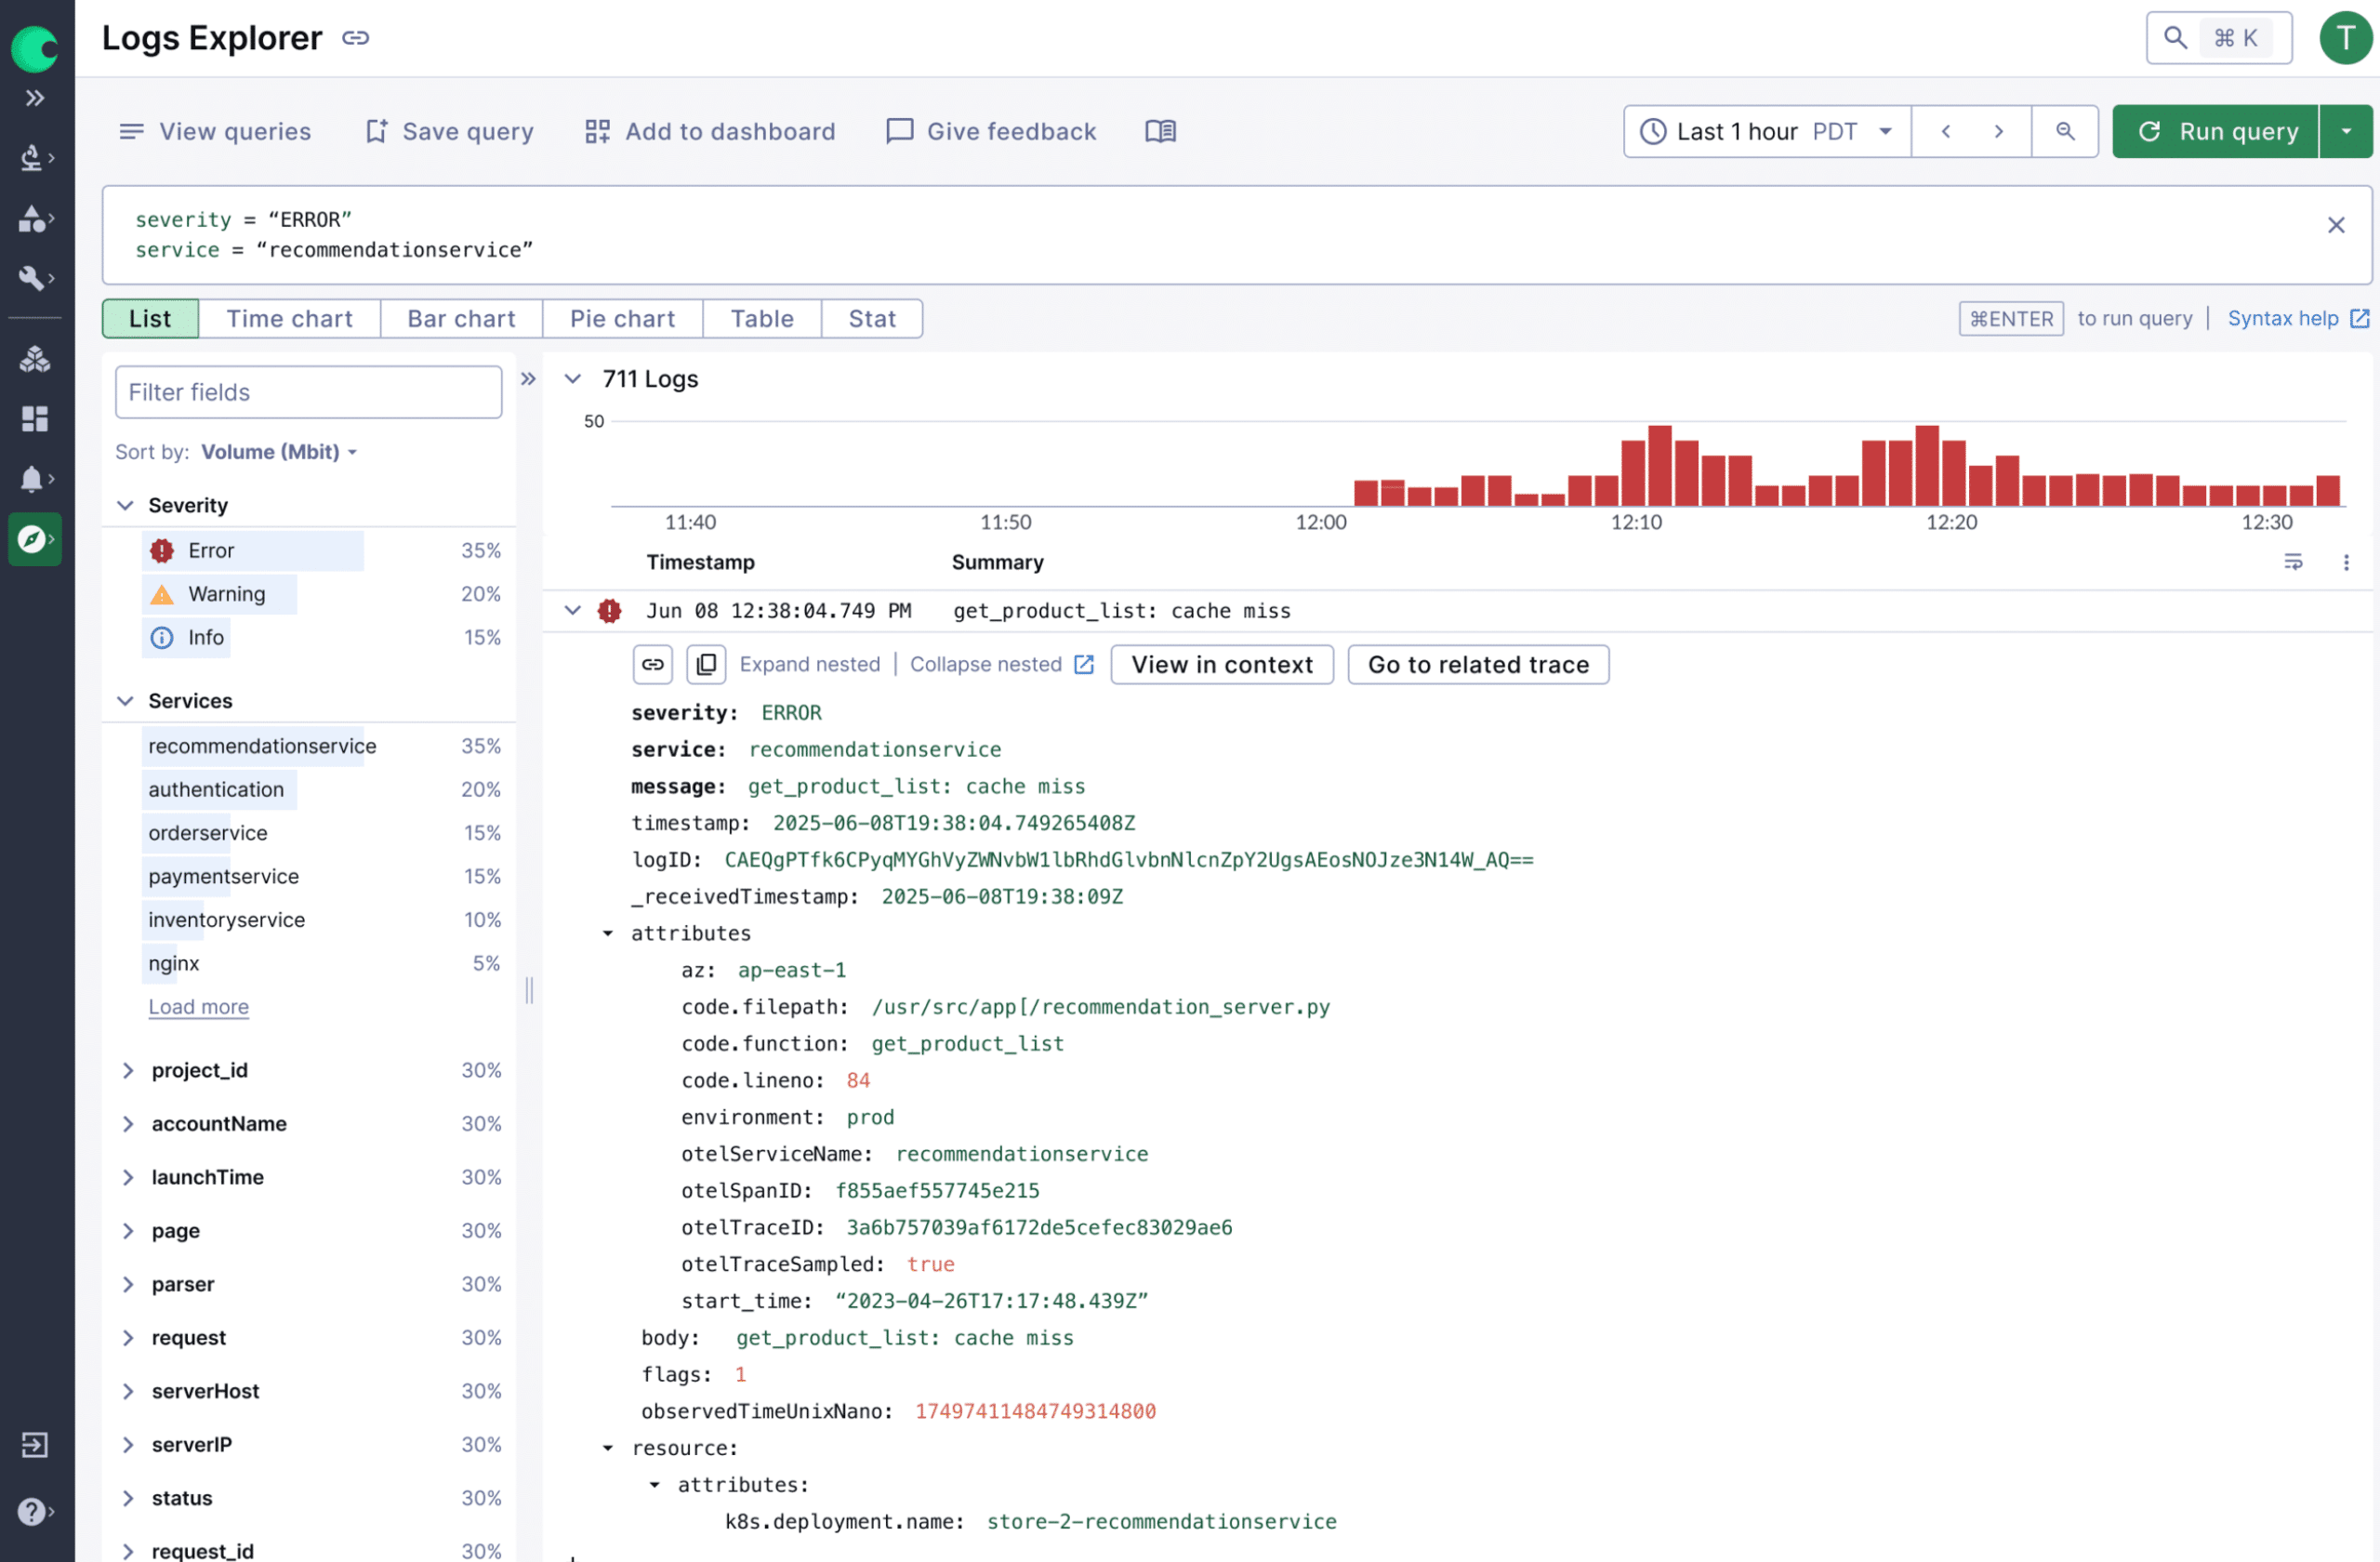Toggle the Warning severity filter
Image resolution: width=2380 pixels, height=1562 pixels.
click(x=226, y=594)
